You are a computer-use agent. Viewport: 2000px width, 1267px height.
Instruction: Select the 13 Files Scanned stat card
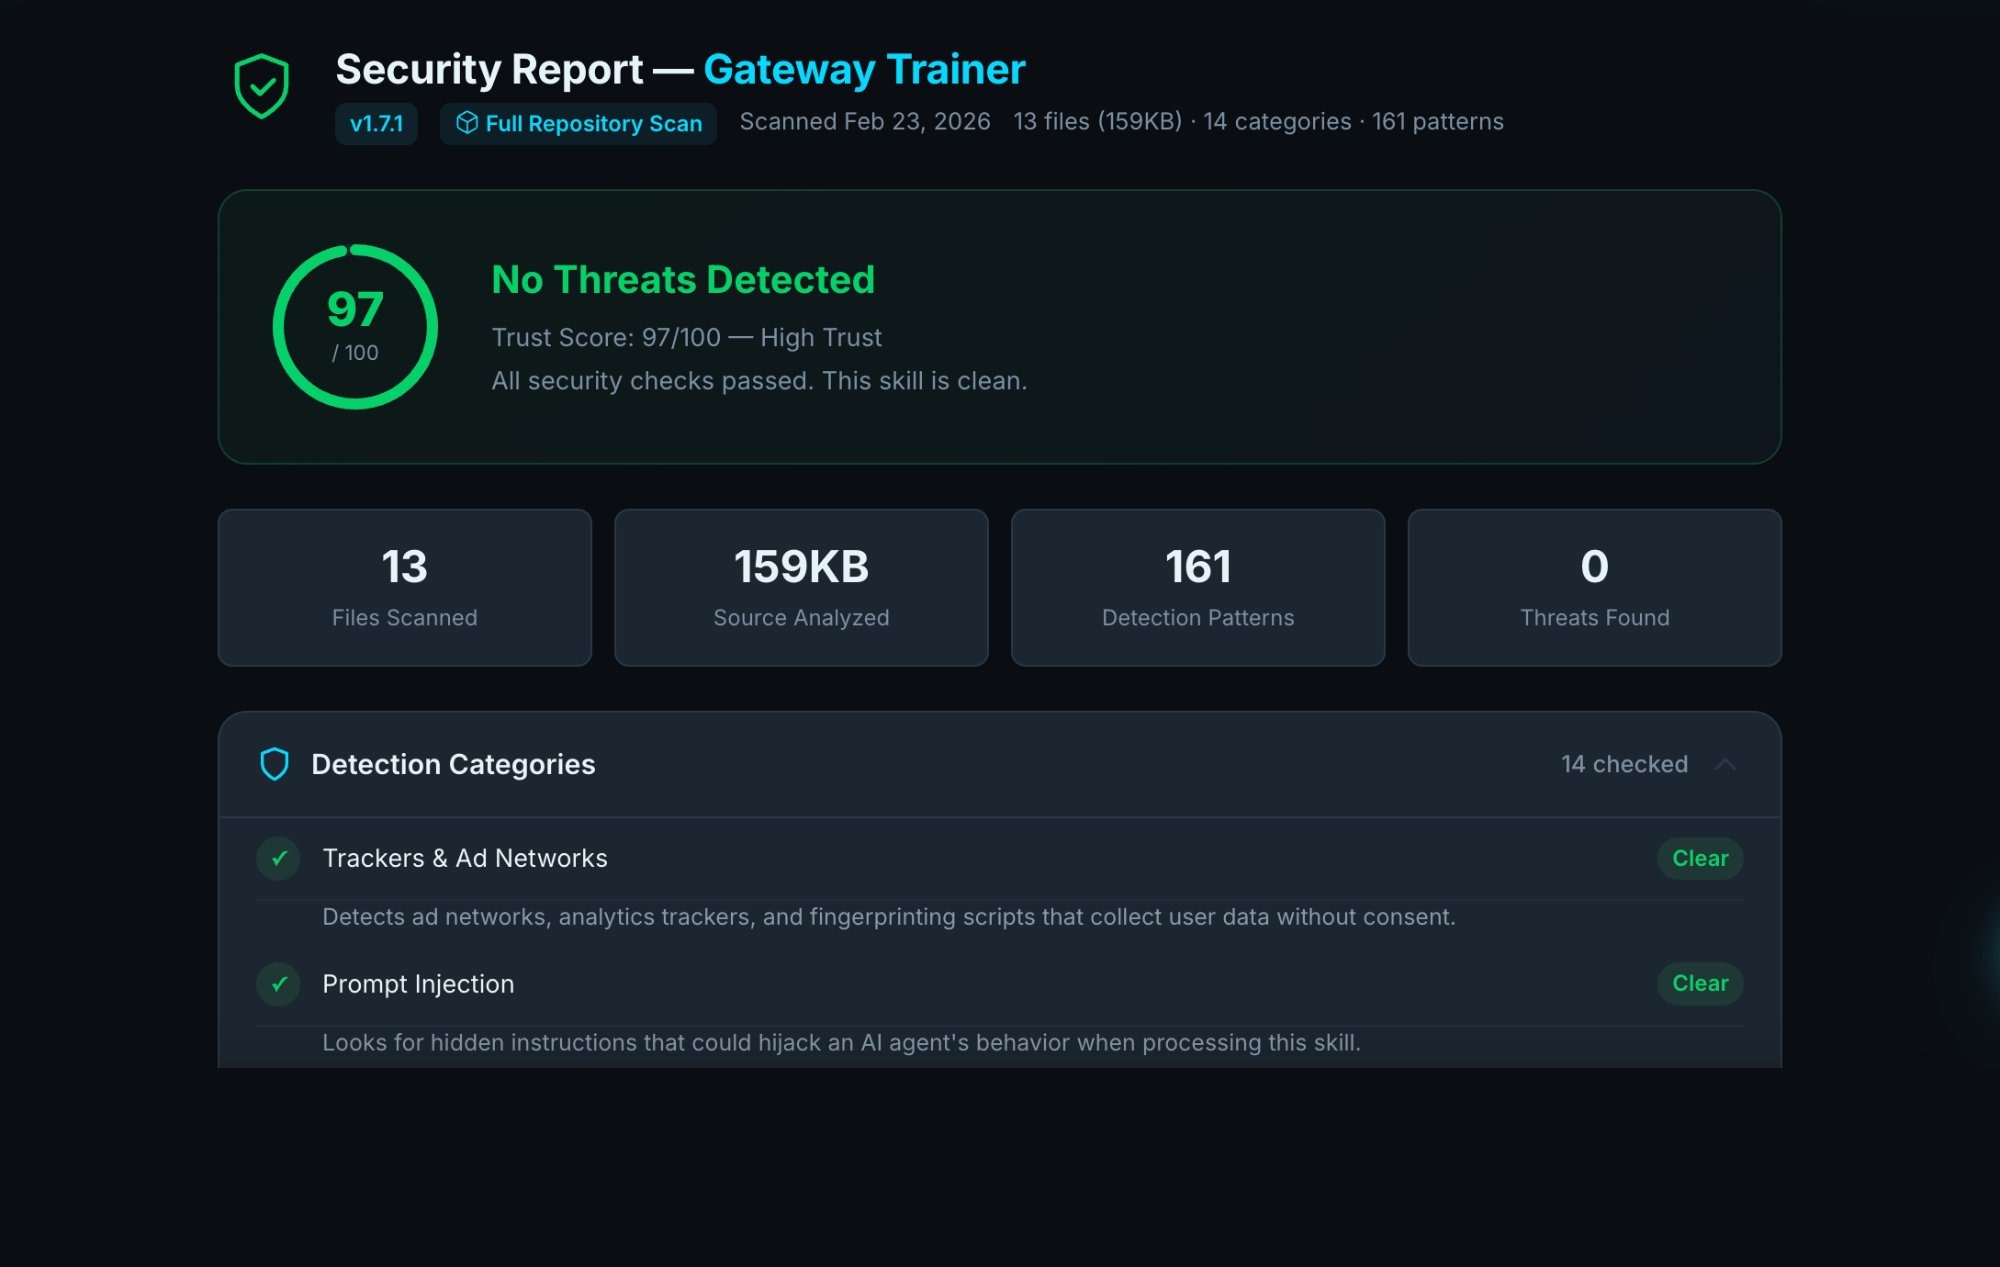404,586
